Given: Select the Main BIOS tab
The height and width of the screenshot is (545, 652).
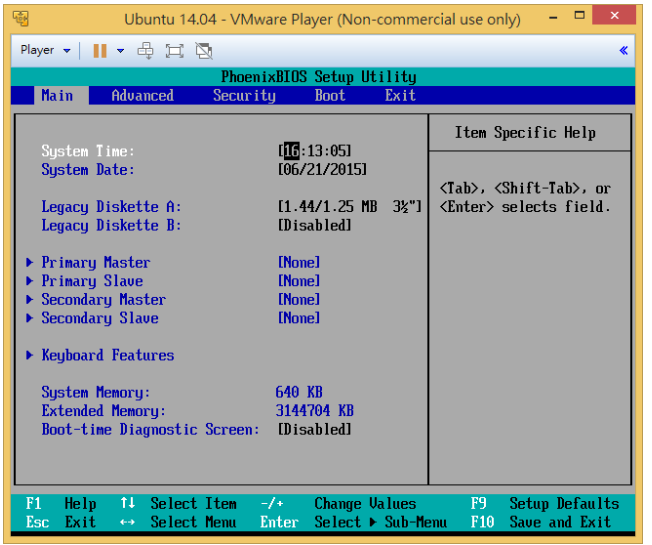Looking at the screenshot, I should point(57,96).
